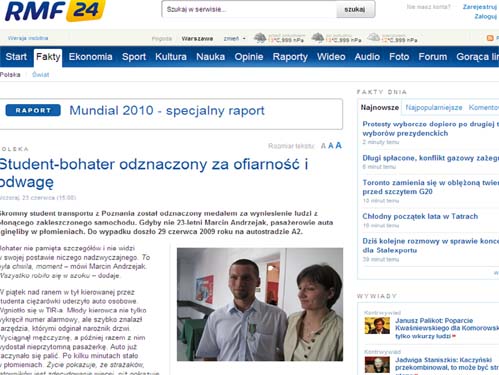Open Protesty wyborcze news headline
The width and height of the screenshot is (499, 375).
[430, 128]
